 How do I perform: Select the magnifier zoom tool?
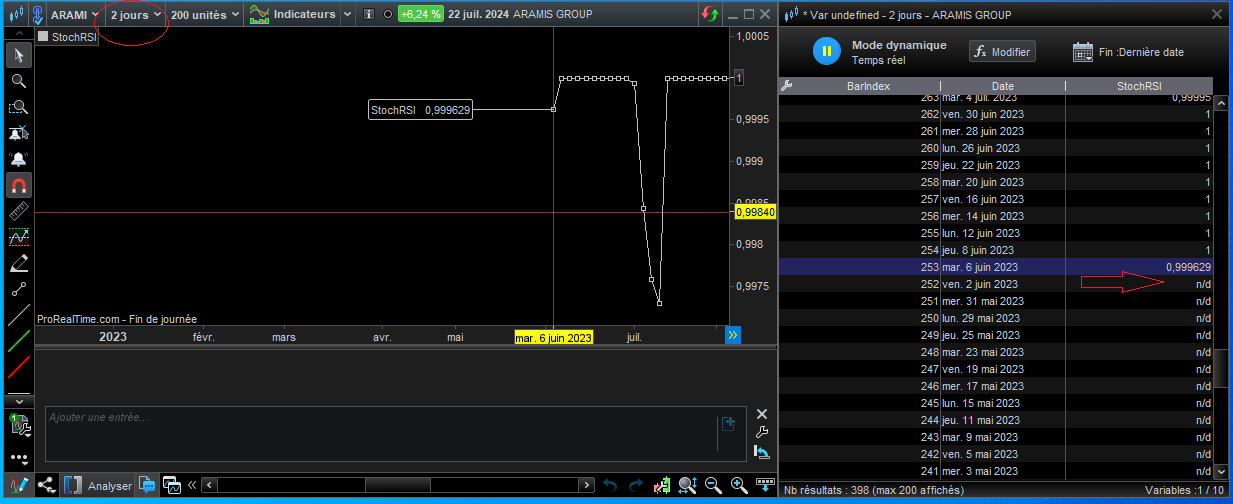pyautogui.click(x=18, y=81)
